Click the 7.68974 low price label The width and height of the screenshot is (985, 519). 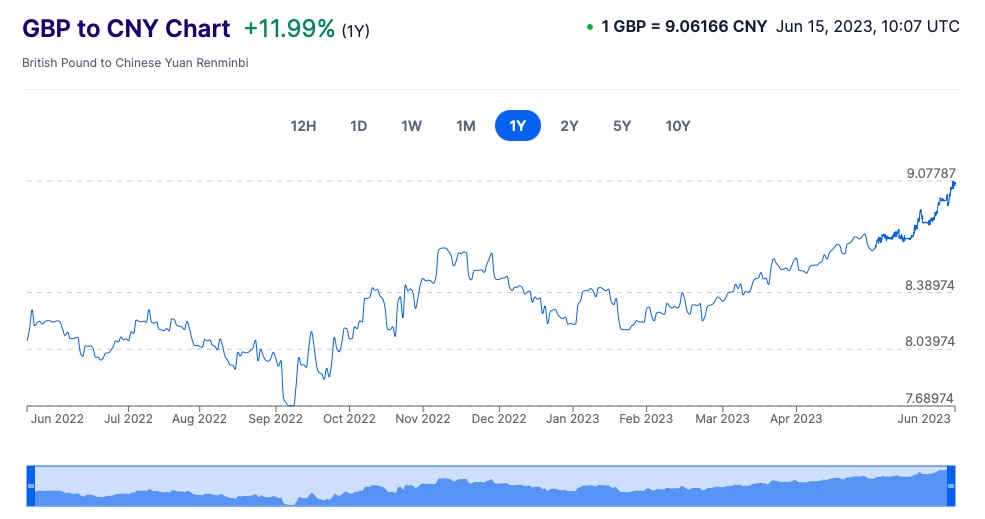click(930, 398)
